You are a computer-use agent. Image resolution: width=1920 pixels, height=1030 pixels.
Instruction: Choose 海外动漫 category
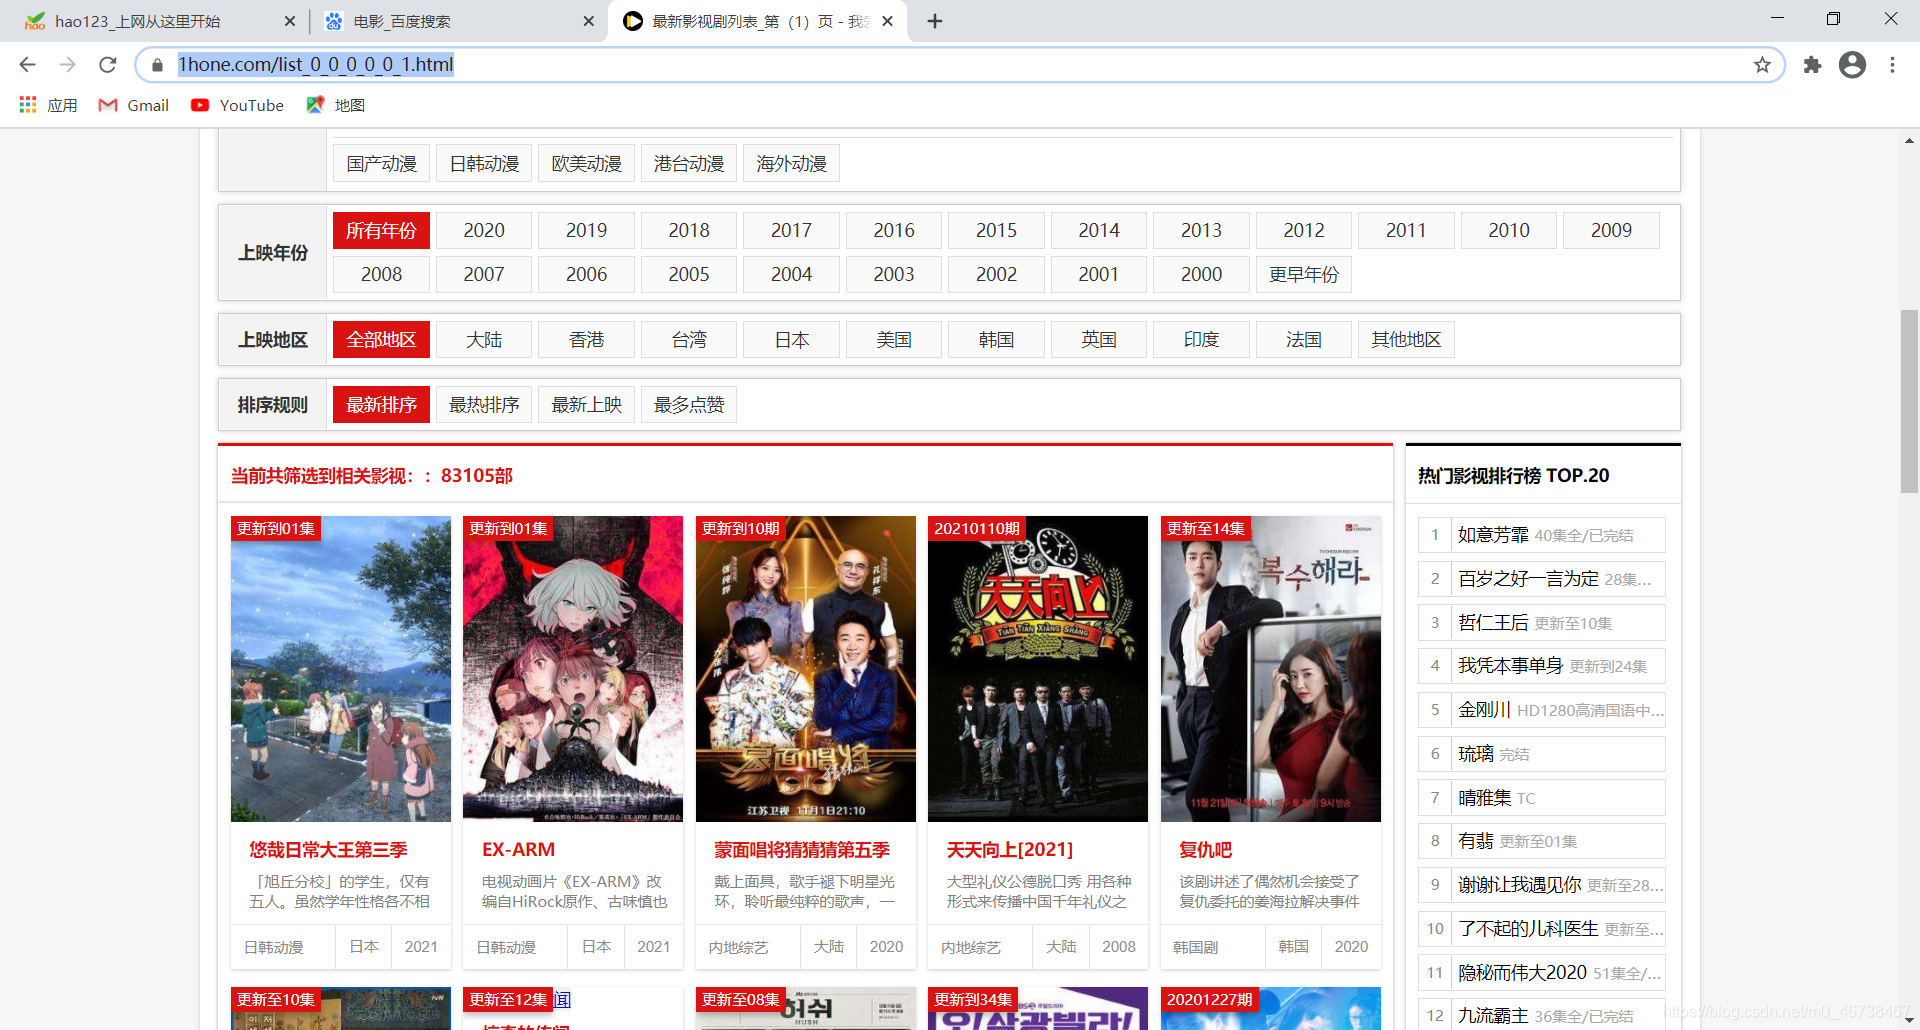coord(791,163)
